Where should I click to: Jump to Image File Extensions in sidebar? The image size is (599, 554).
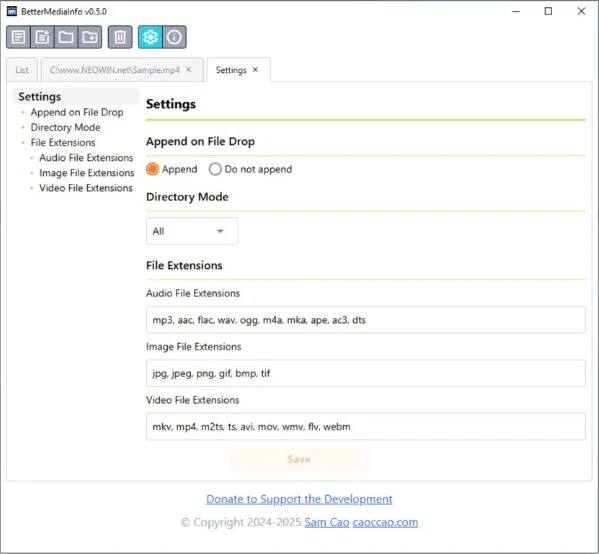(87, 173)
